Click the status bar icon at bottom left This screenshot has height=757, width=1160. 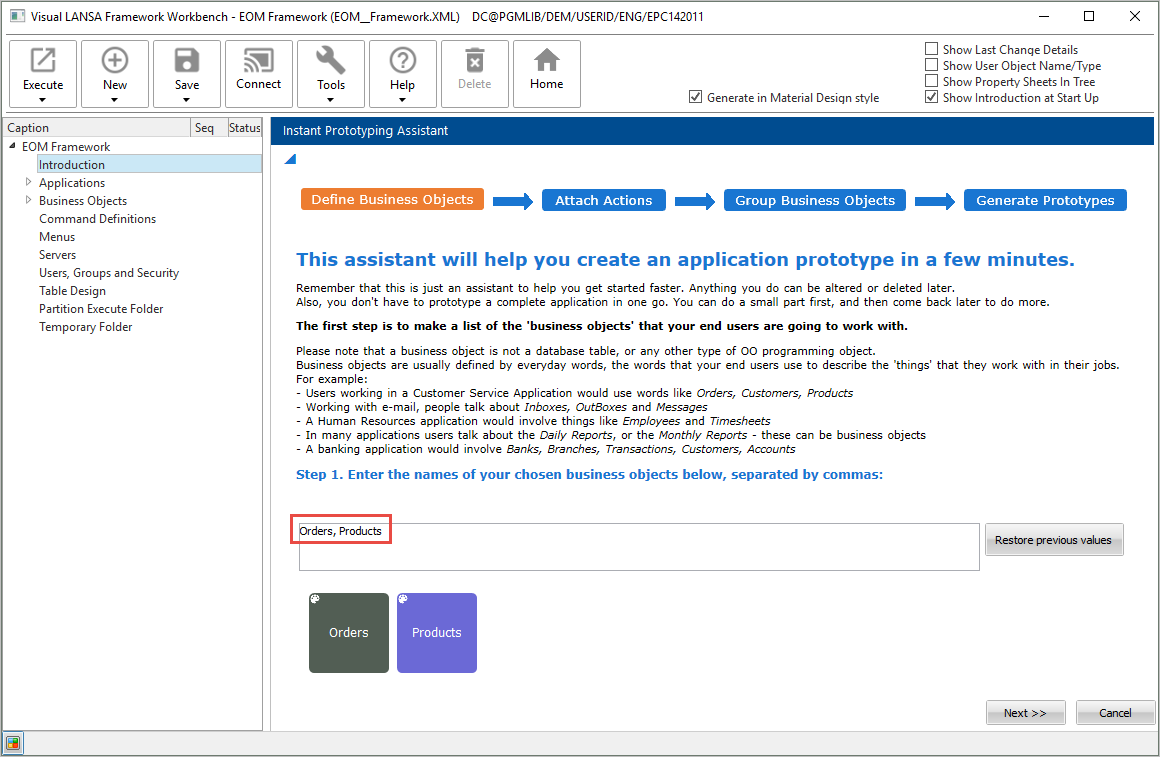[x=13, y=743]
